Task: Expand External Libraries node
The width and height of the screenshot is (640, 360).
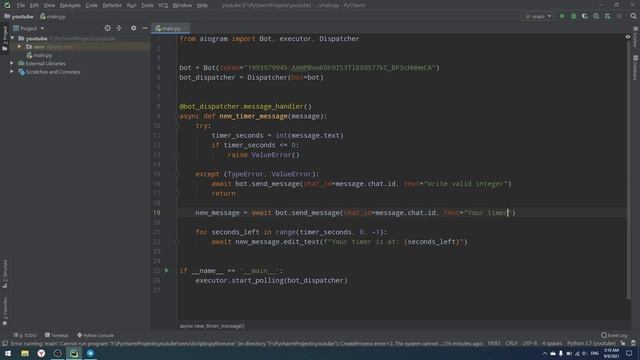Action: (12, 63)
